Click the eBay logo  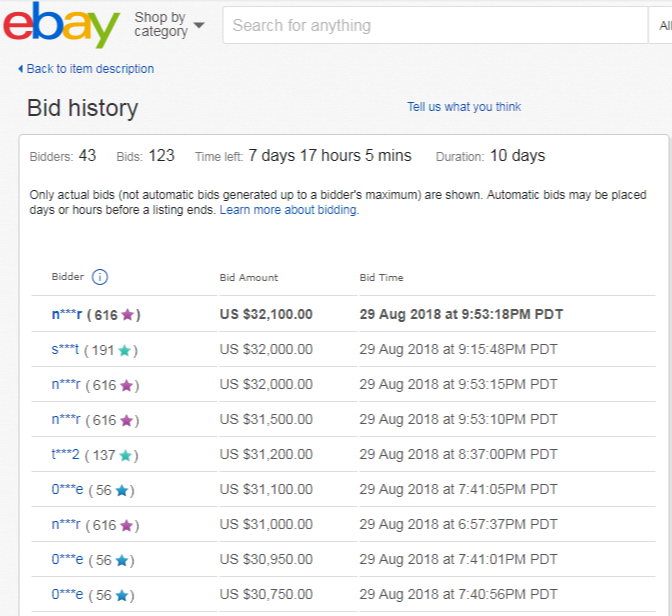pos(60,25)
